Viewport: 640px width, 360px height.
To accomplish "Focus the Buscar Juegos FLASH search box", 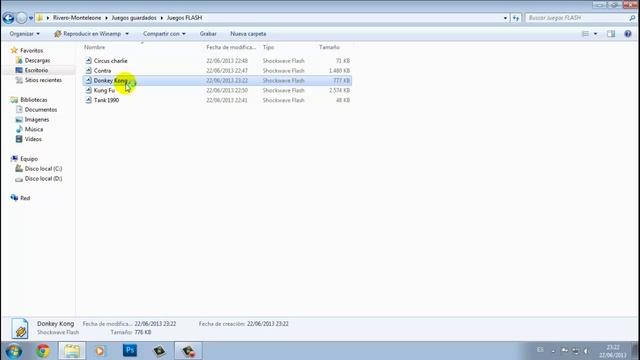I will 576,18.
